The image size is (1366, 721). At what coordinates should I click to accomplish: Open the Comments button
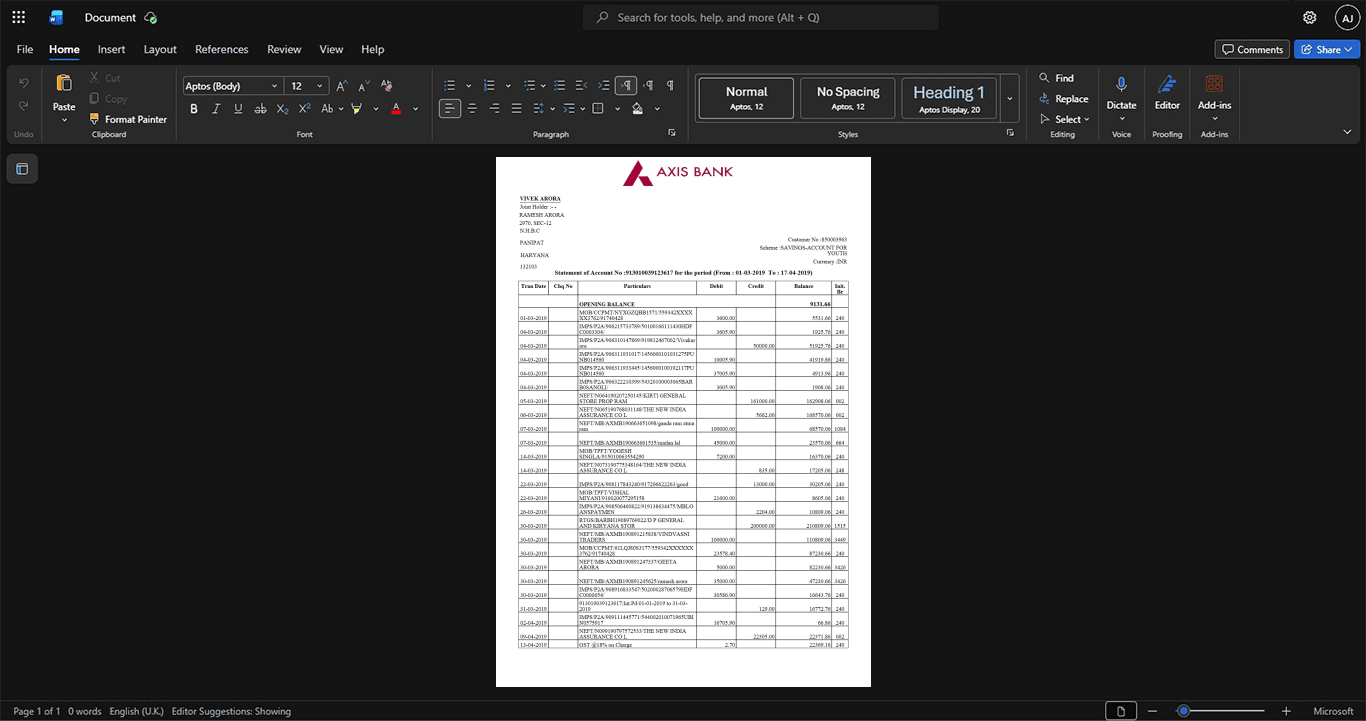(x=1252, y=49)
